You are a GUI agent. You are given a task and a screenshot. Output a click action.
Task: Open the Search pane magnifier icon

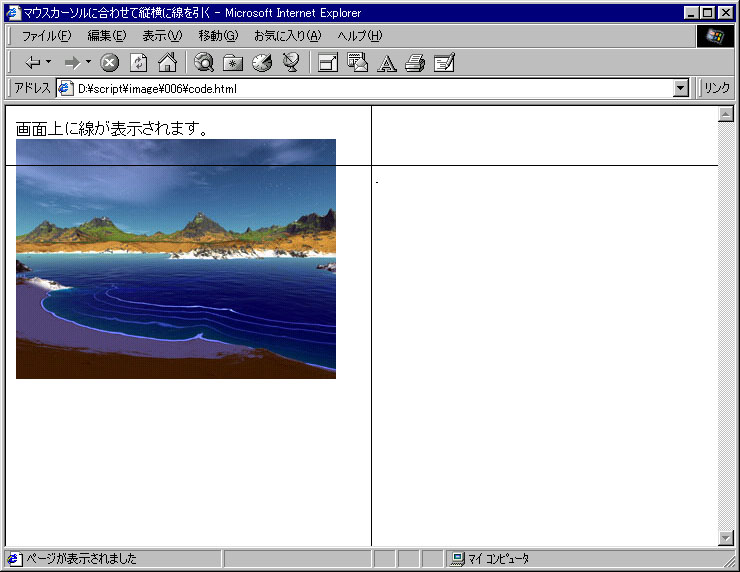(x=204, y=62)
